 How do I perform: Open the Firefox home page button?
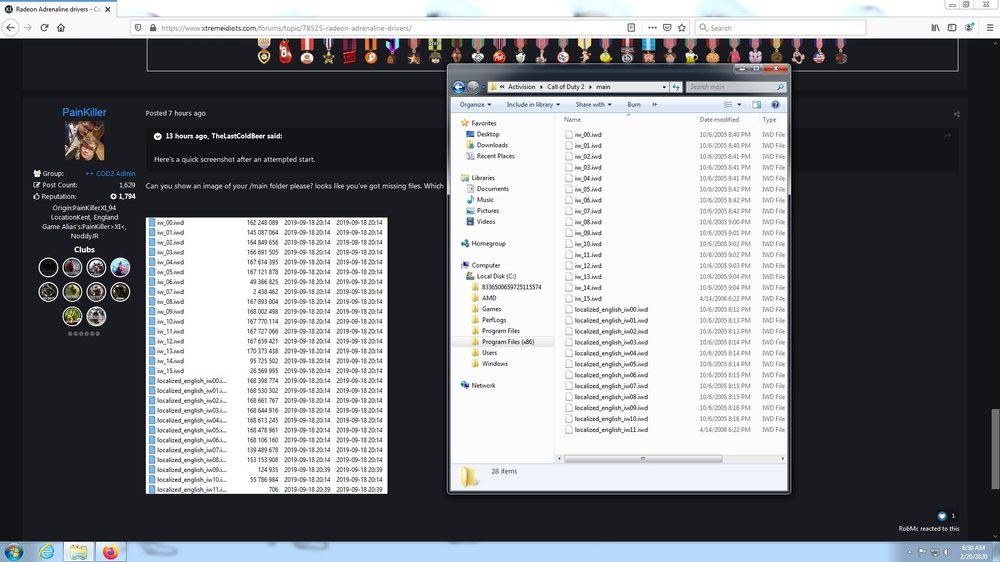[61, 27]
